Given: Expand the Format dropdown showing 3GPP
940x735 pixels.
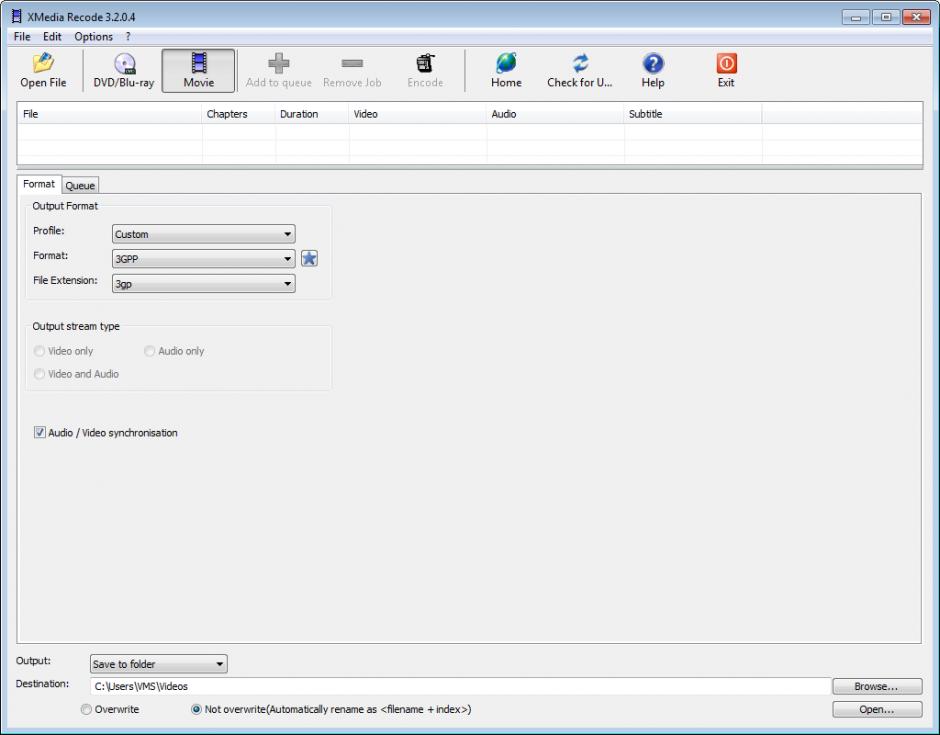Looking at the screenshot, I should point(204,258).
